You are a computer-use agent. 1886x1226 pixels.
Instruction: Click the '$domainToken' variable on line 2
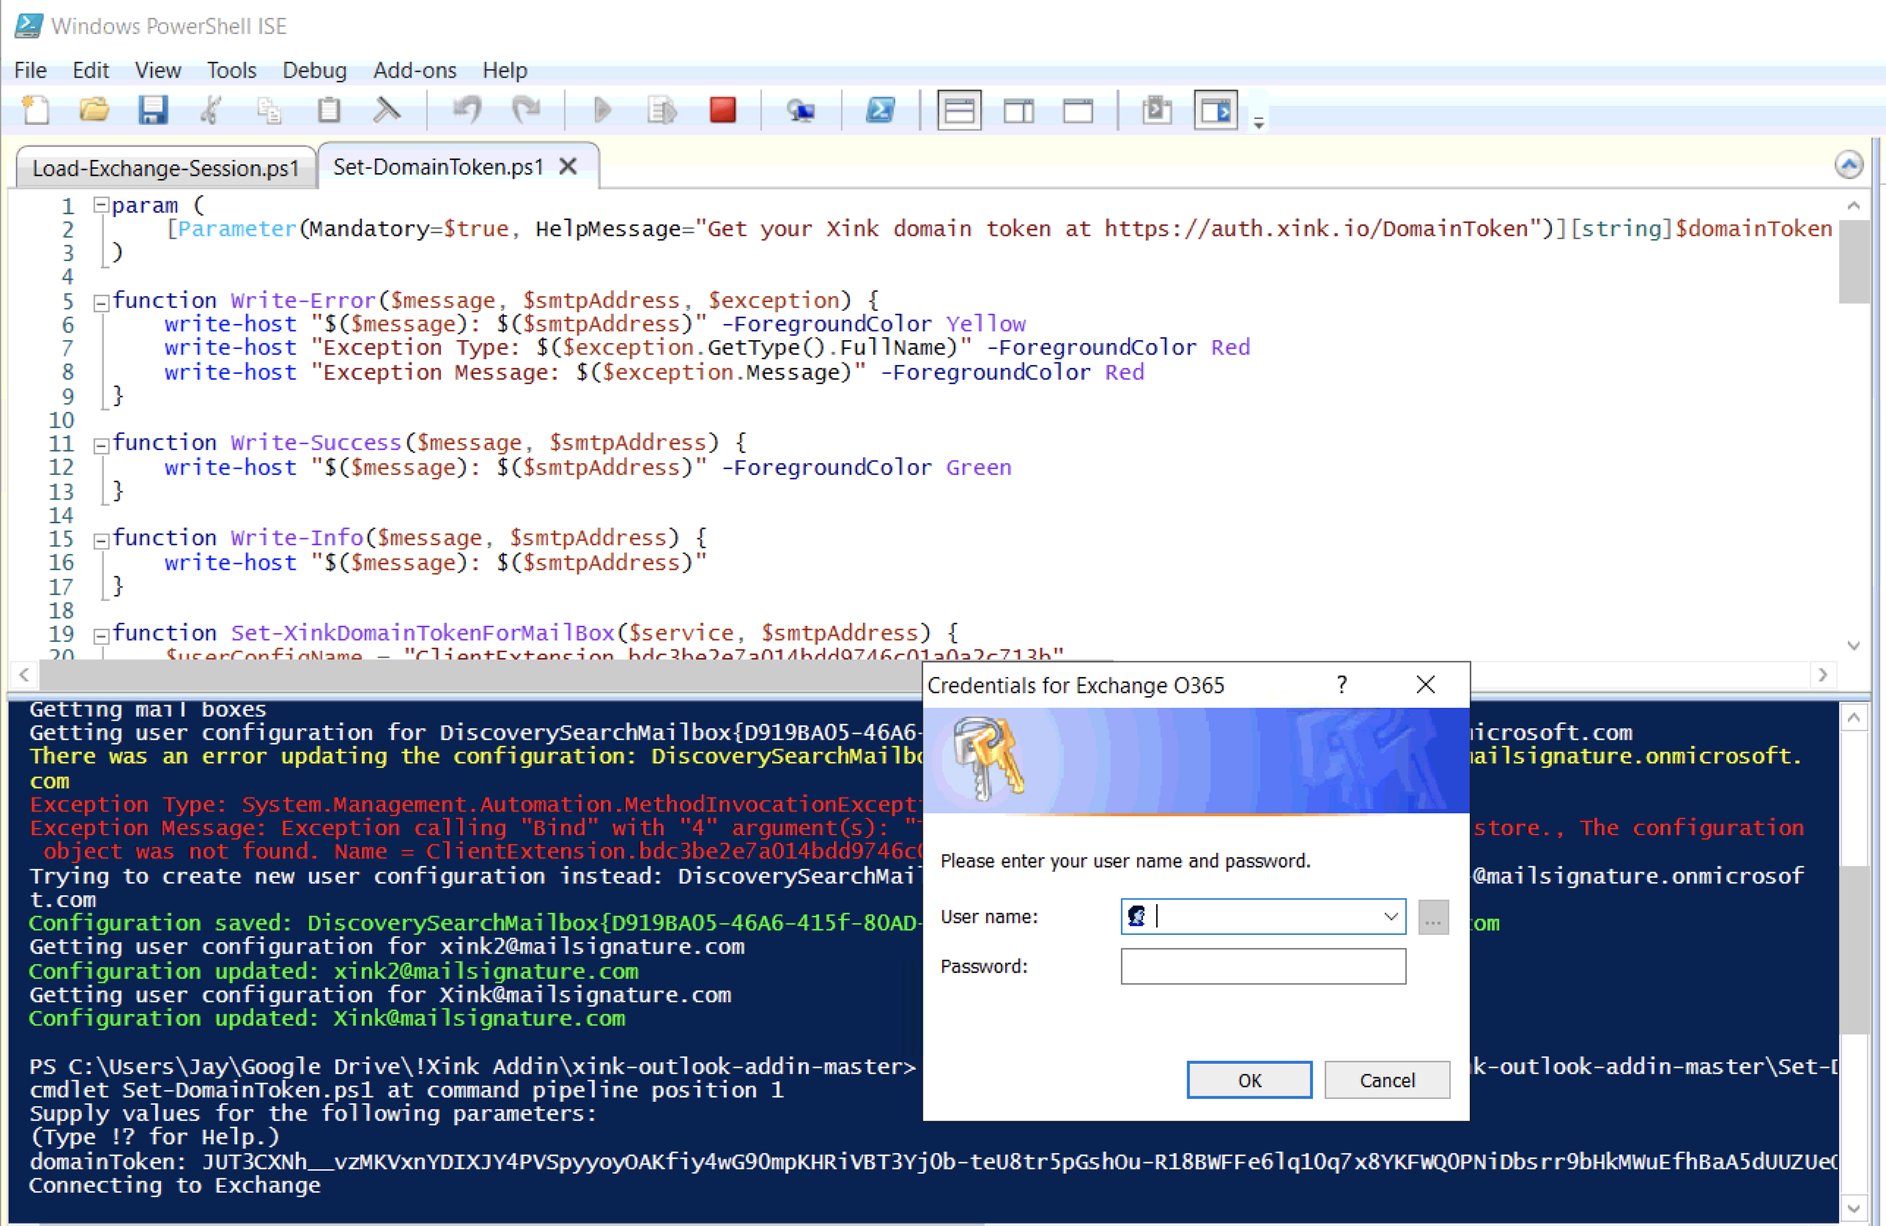pyautogui.click(x=1754, y=229)
